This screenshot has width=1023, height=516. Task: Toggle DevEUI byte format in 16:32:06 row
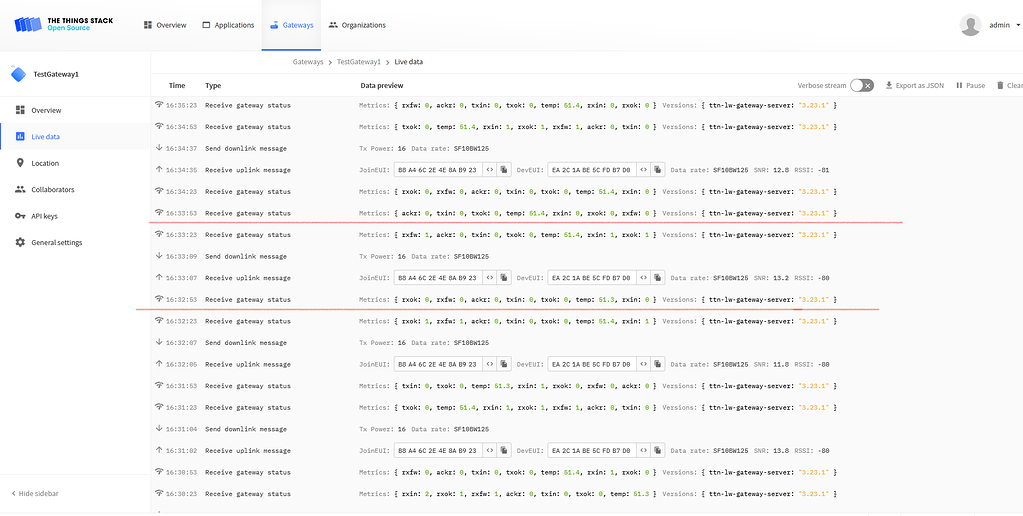(x=643, y=365)
